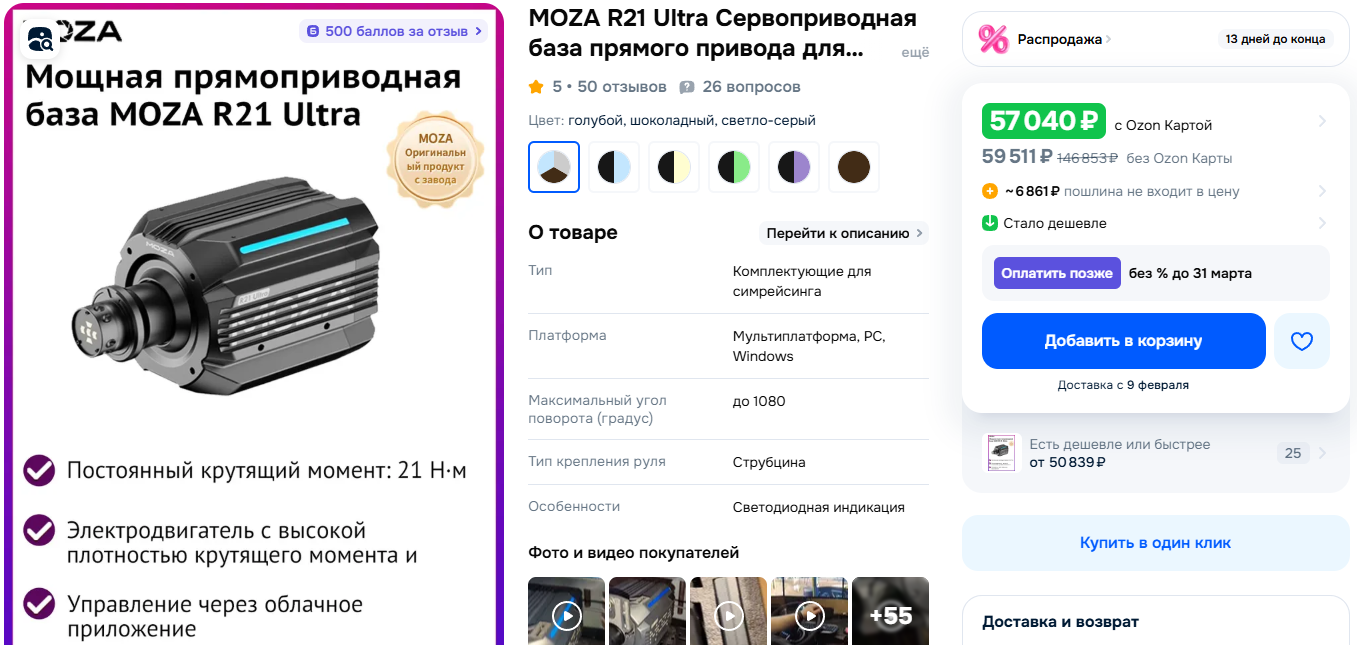Choose the solid brown color swatch
Screen dimensions: 1357x645
pos(854,167)
